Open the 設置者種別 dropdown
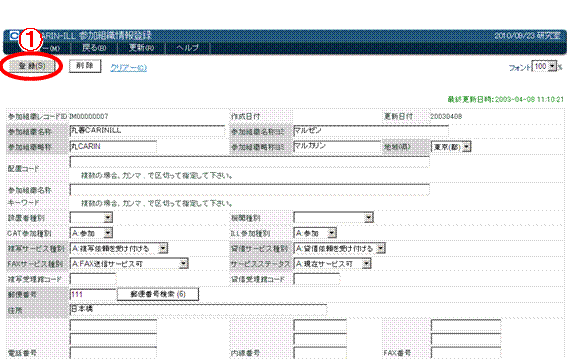This screenshot has height=360, width=567. [91, 218]
